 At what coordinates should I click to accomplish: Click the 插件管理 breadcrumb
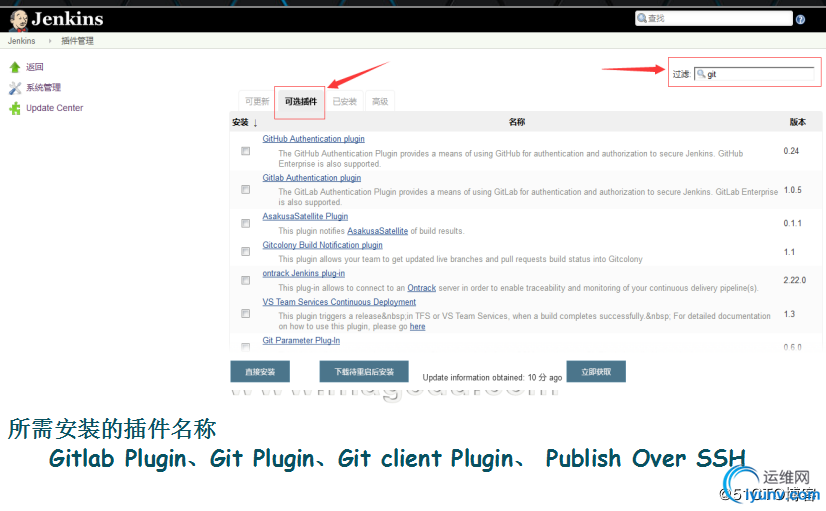(x=77, y=41)
